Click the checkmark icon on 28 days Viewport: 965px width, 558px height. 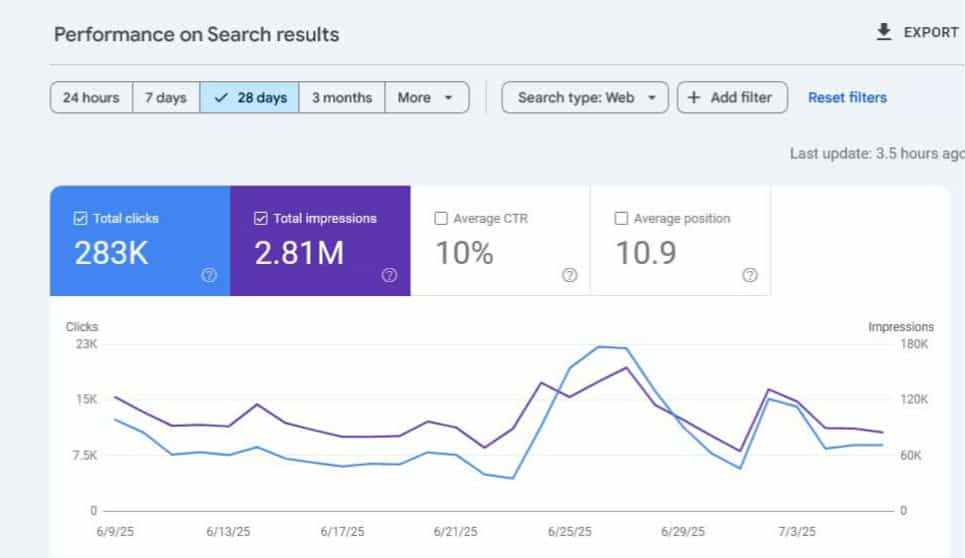point(221,98)
